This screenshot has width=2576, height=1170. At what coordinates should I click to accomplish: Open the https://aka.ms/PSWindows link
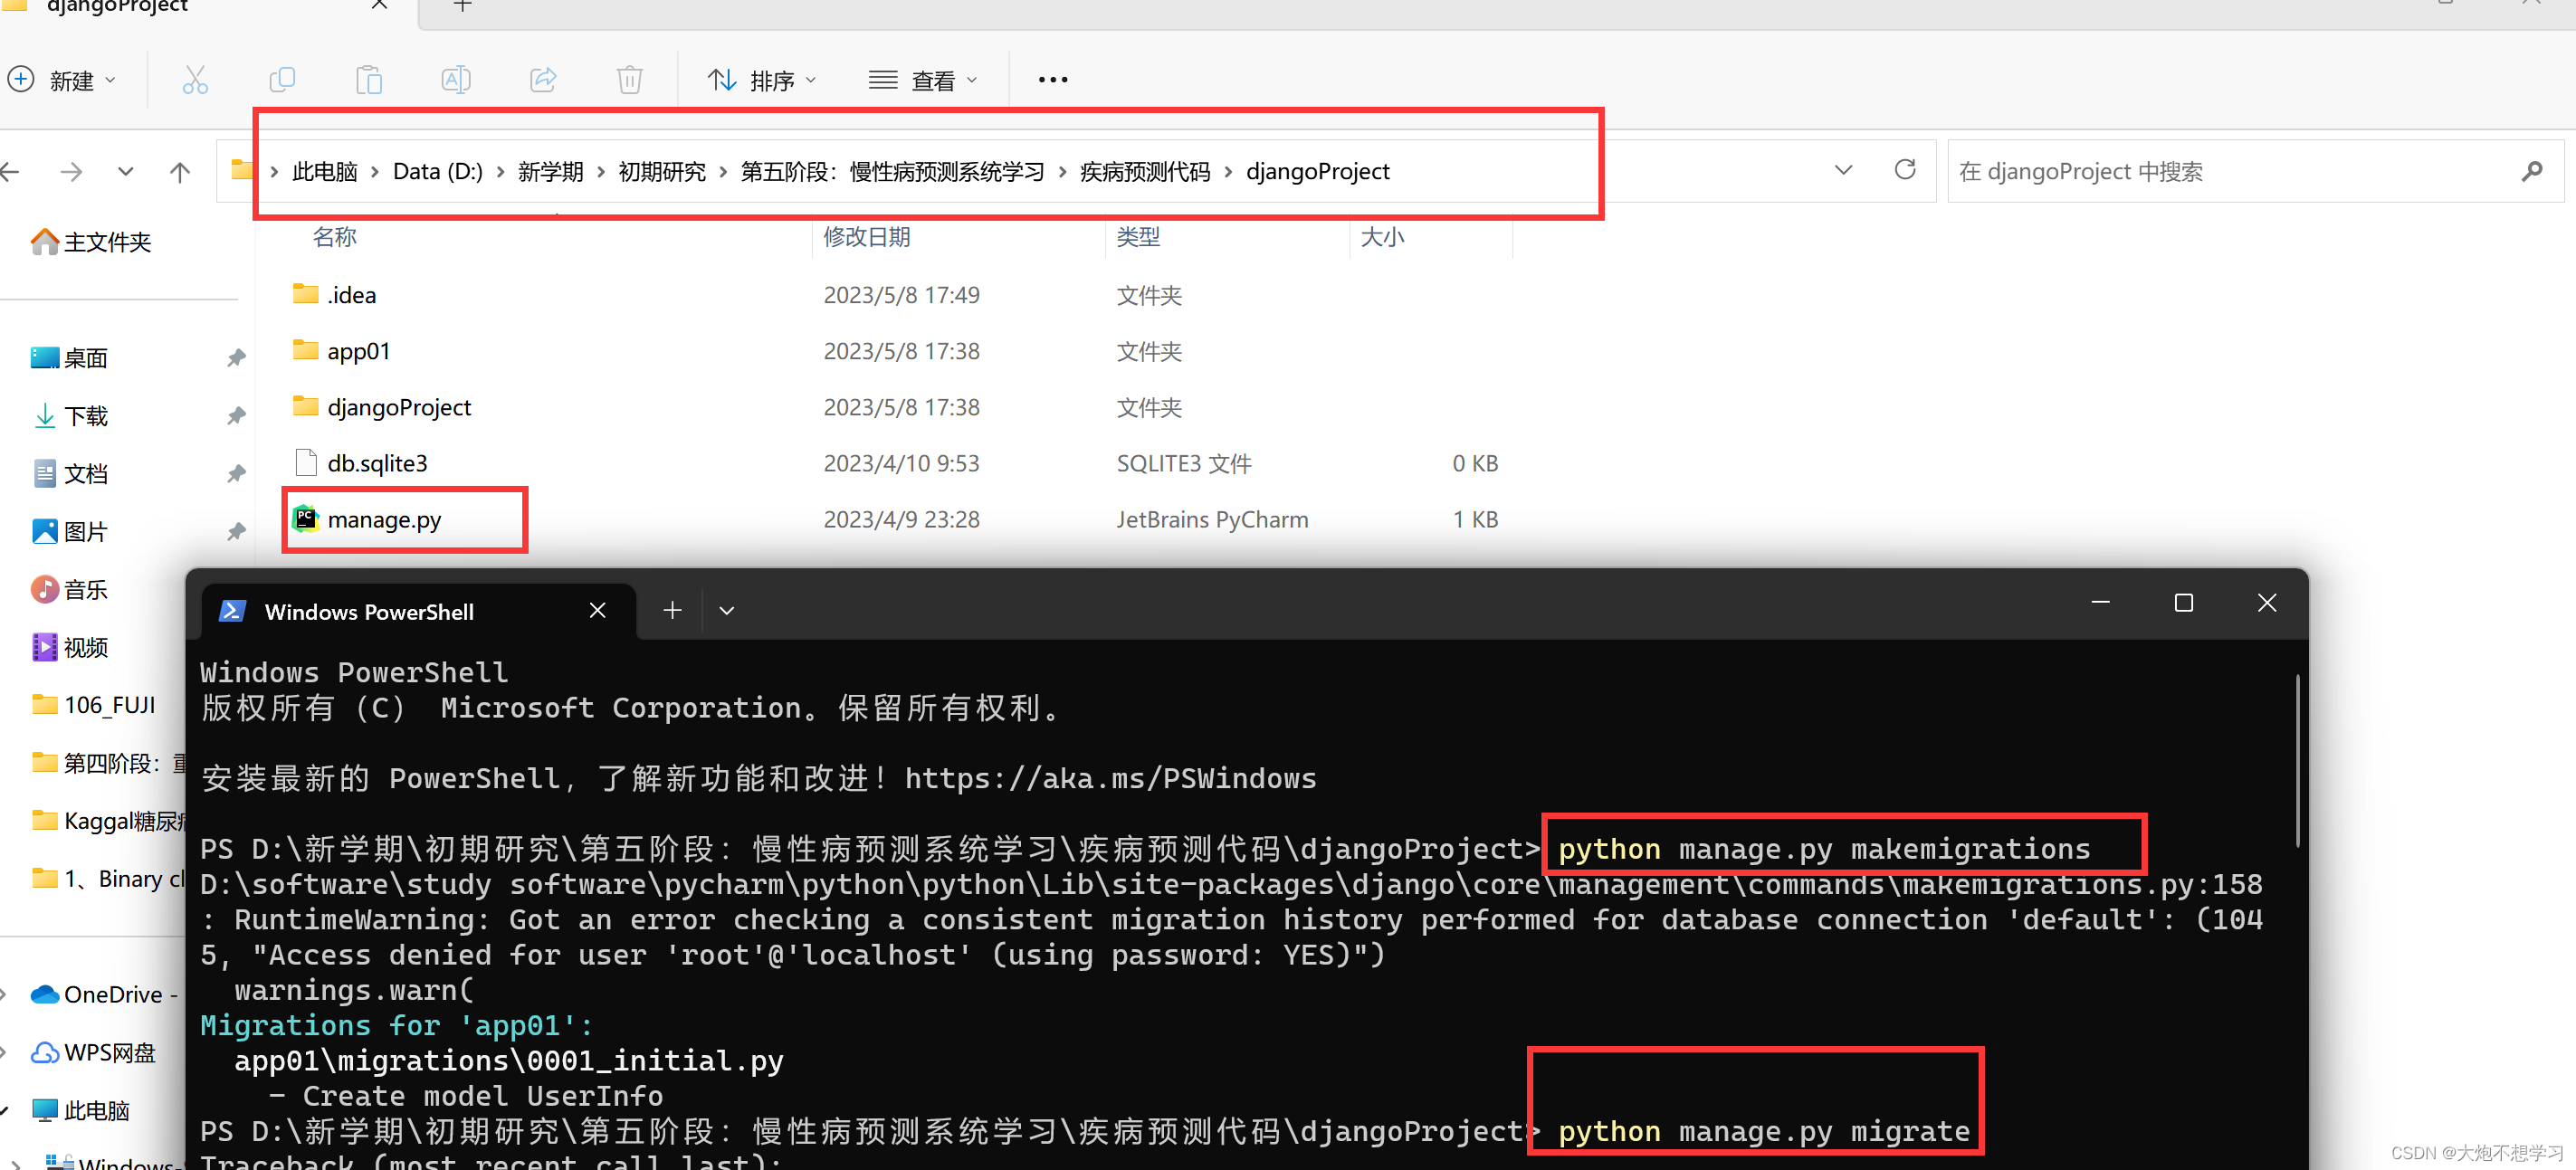point(1111,778)
